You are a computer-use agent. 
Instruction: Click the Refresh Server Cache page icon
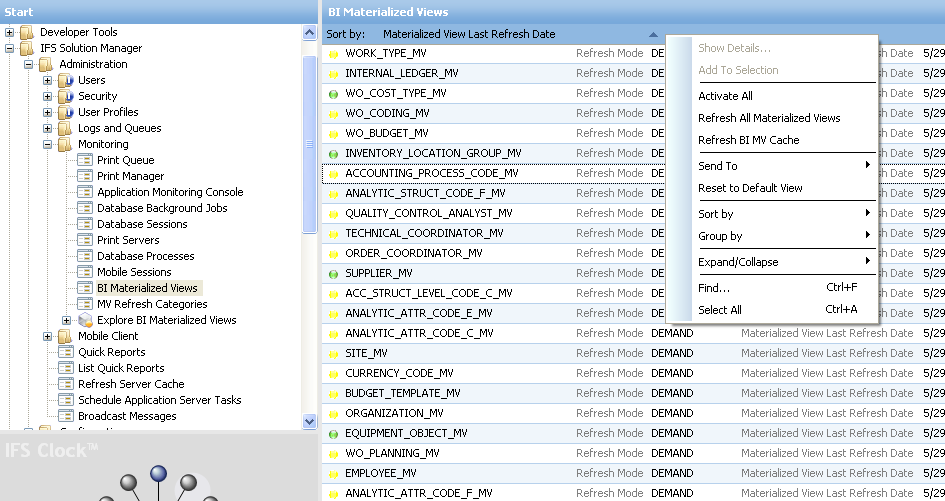[x=66, y=384]
